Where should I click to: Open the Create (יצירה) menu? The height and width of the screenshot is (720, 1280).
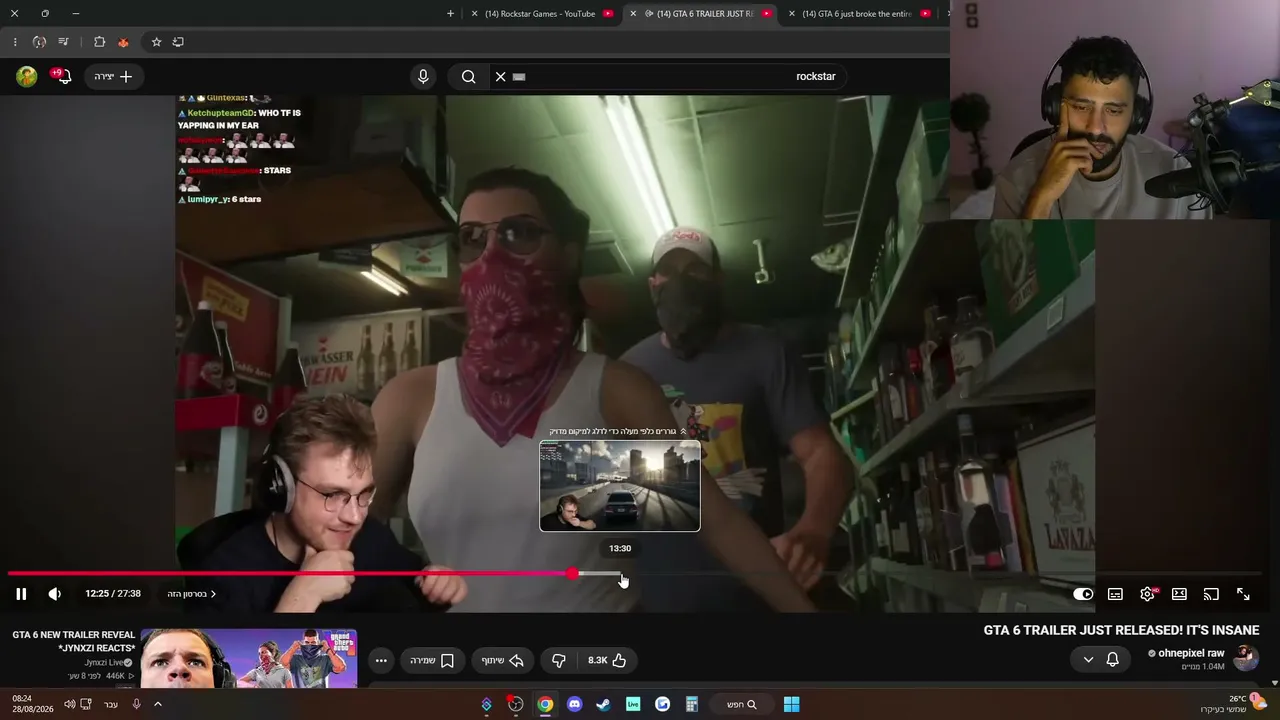coord(113,76)
